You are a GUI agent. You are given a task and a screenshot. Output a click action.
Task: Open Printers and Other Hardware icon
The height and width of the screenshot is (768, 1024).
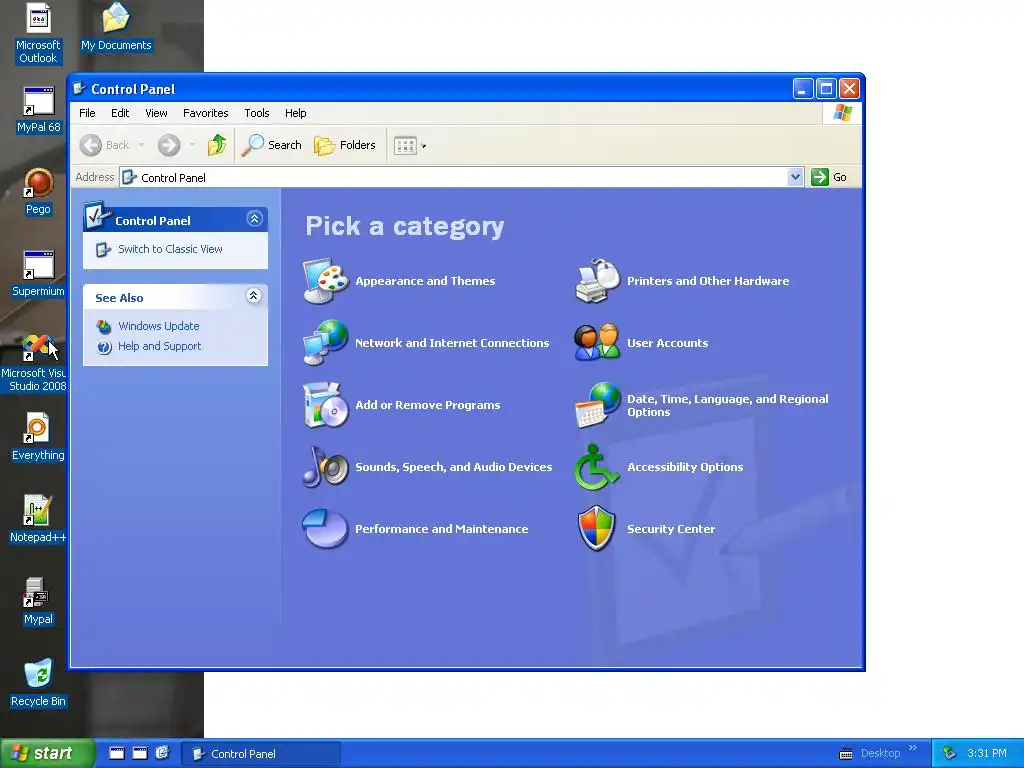(597, 281)
